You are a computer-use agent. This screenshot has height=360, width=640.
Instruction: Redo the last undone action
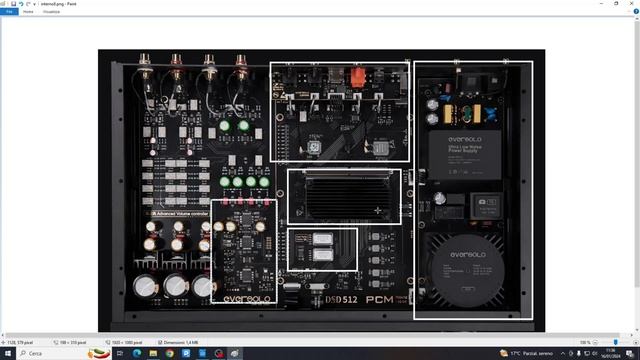28,4
